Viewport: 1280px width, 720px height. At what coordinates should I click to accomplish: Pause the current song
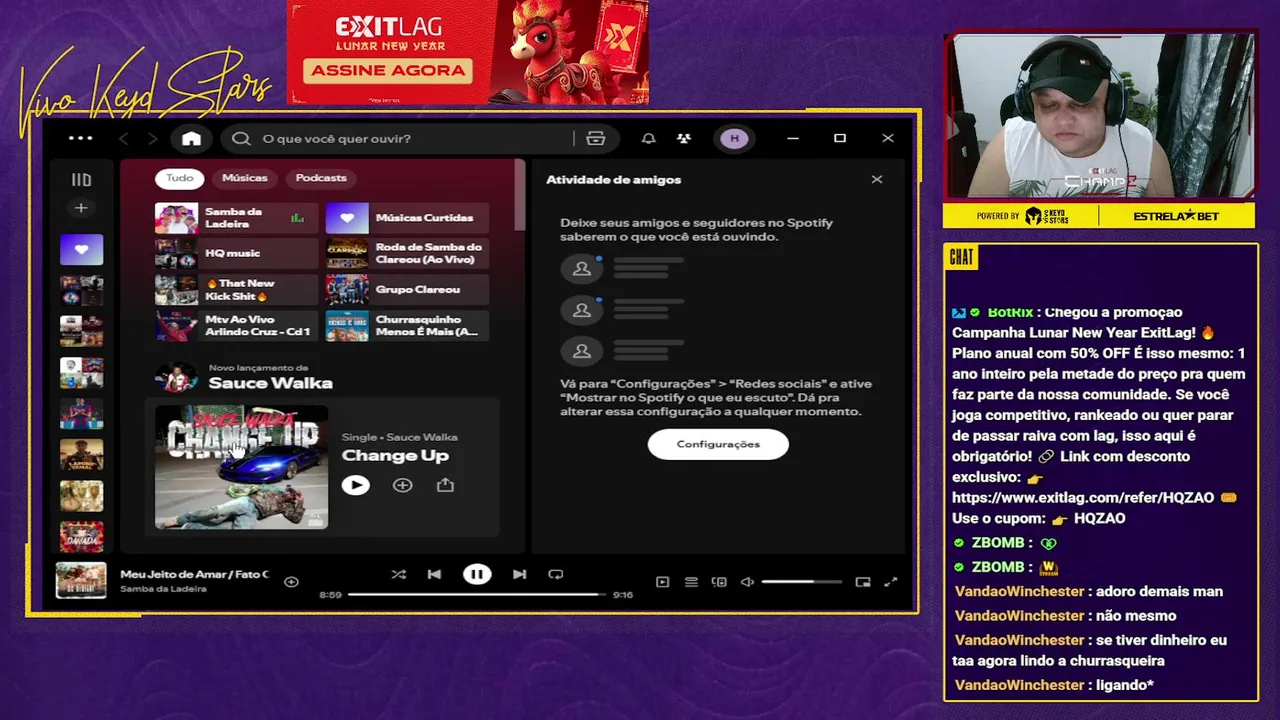coord(477,574)
